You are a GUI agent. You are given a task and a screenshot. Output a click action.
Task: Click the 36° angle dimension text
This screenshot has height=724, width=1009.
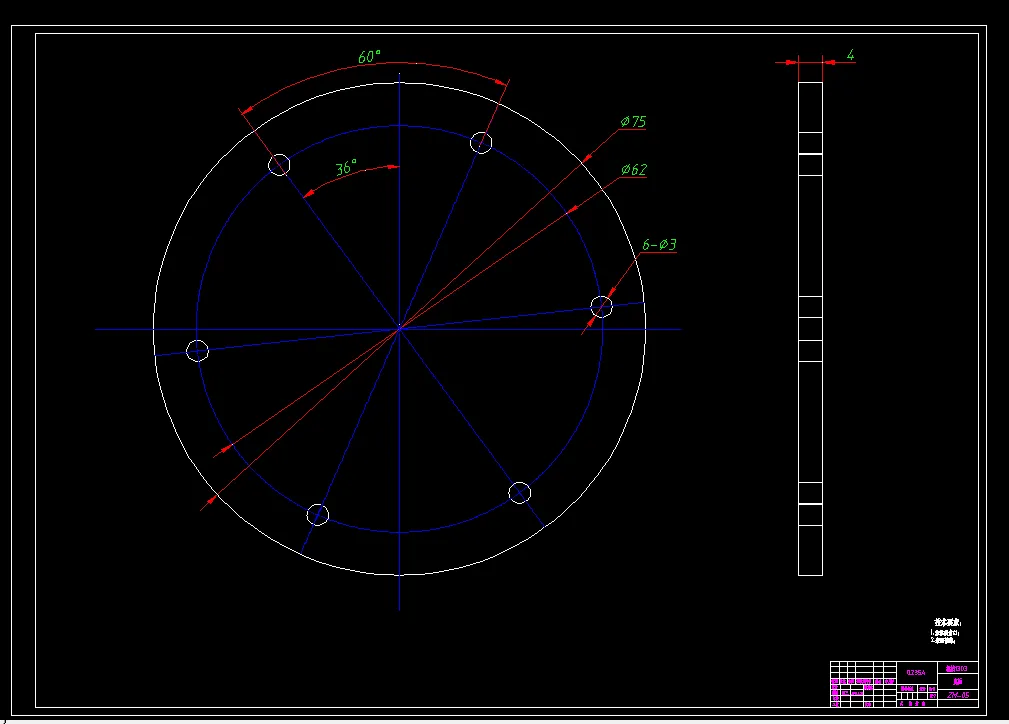[x=346, y=168]
